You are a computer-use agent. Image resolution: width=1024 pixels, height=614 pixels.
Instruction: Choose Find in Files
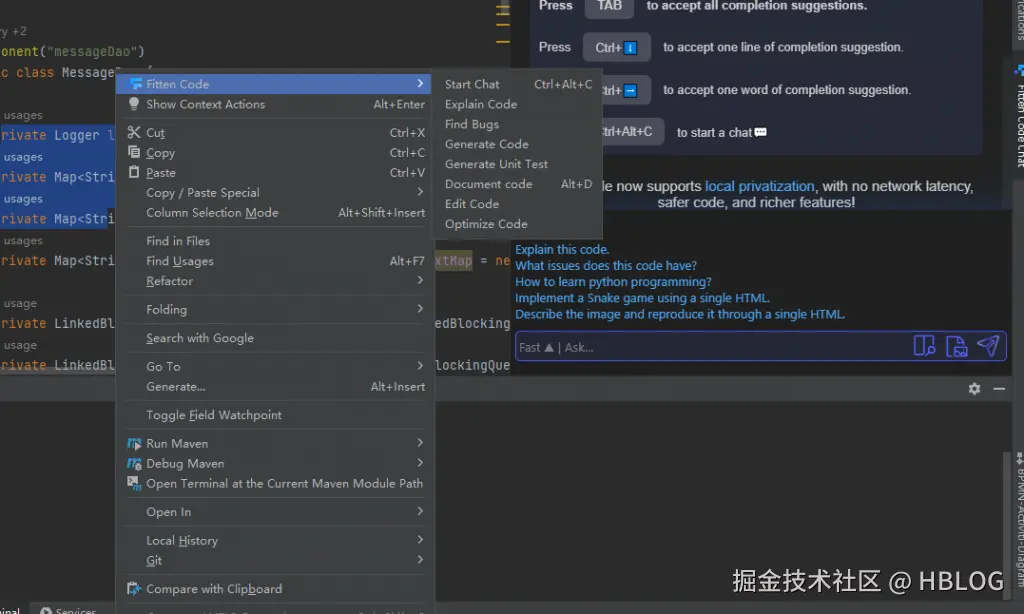(x=275, y=241)
